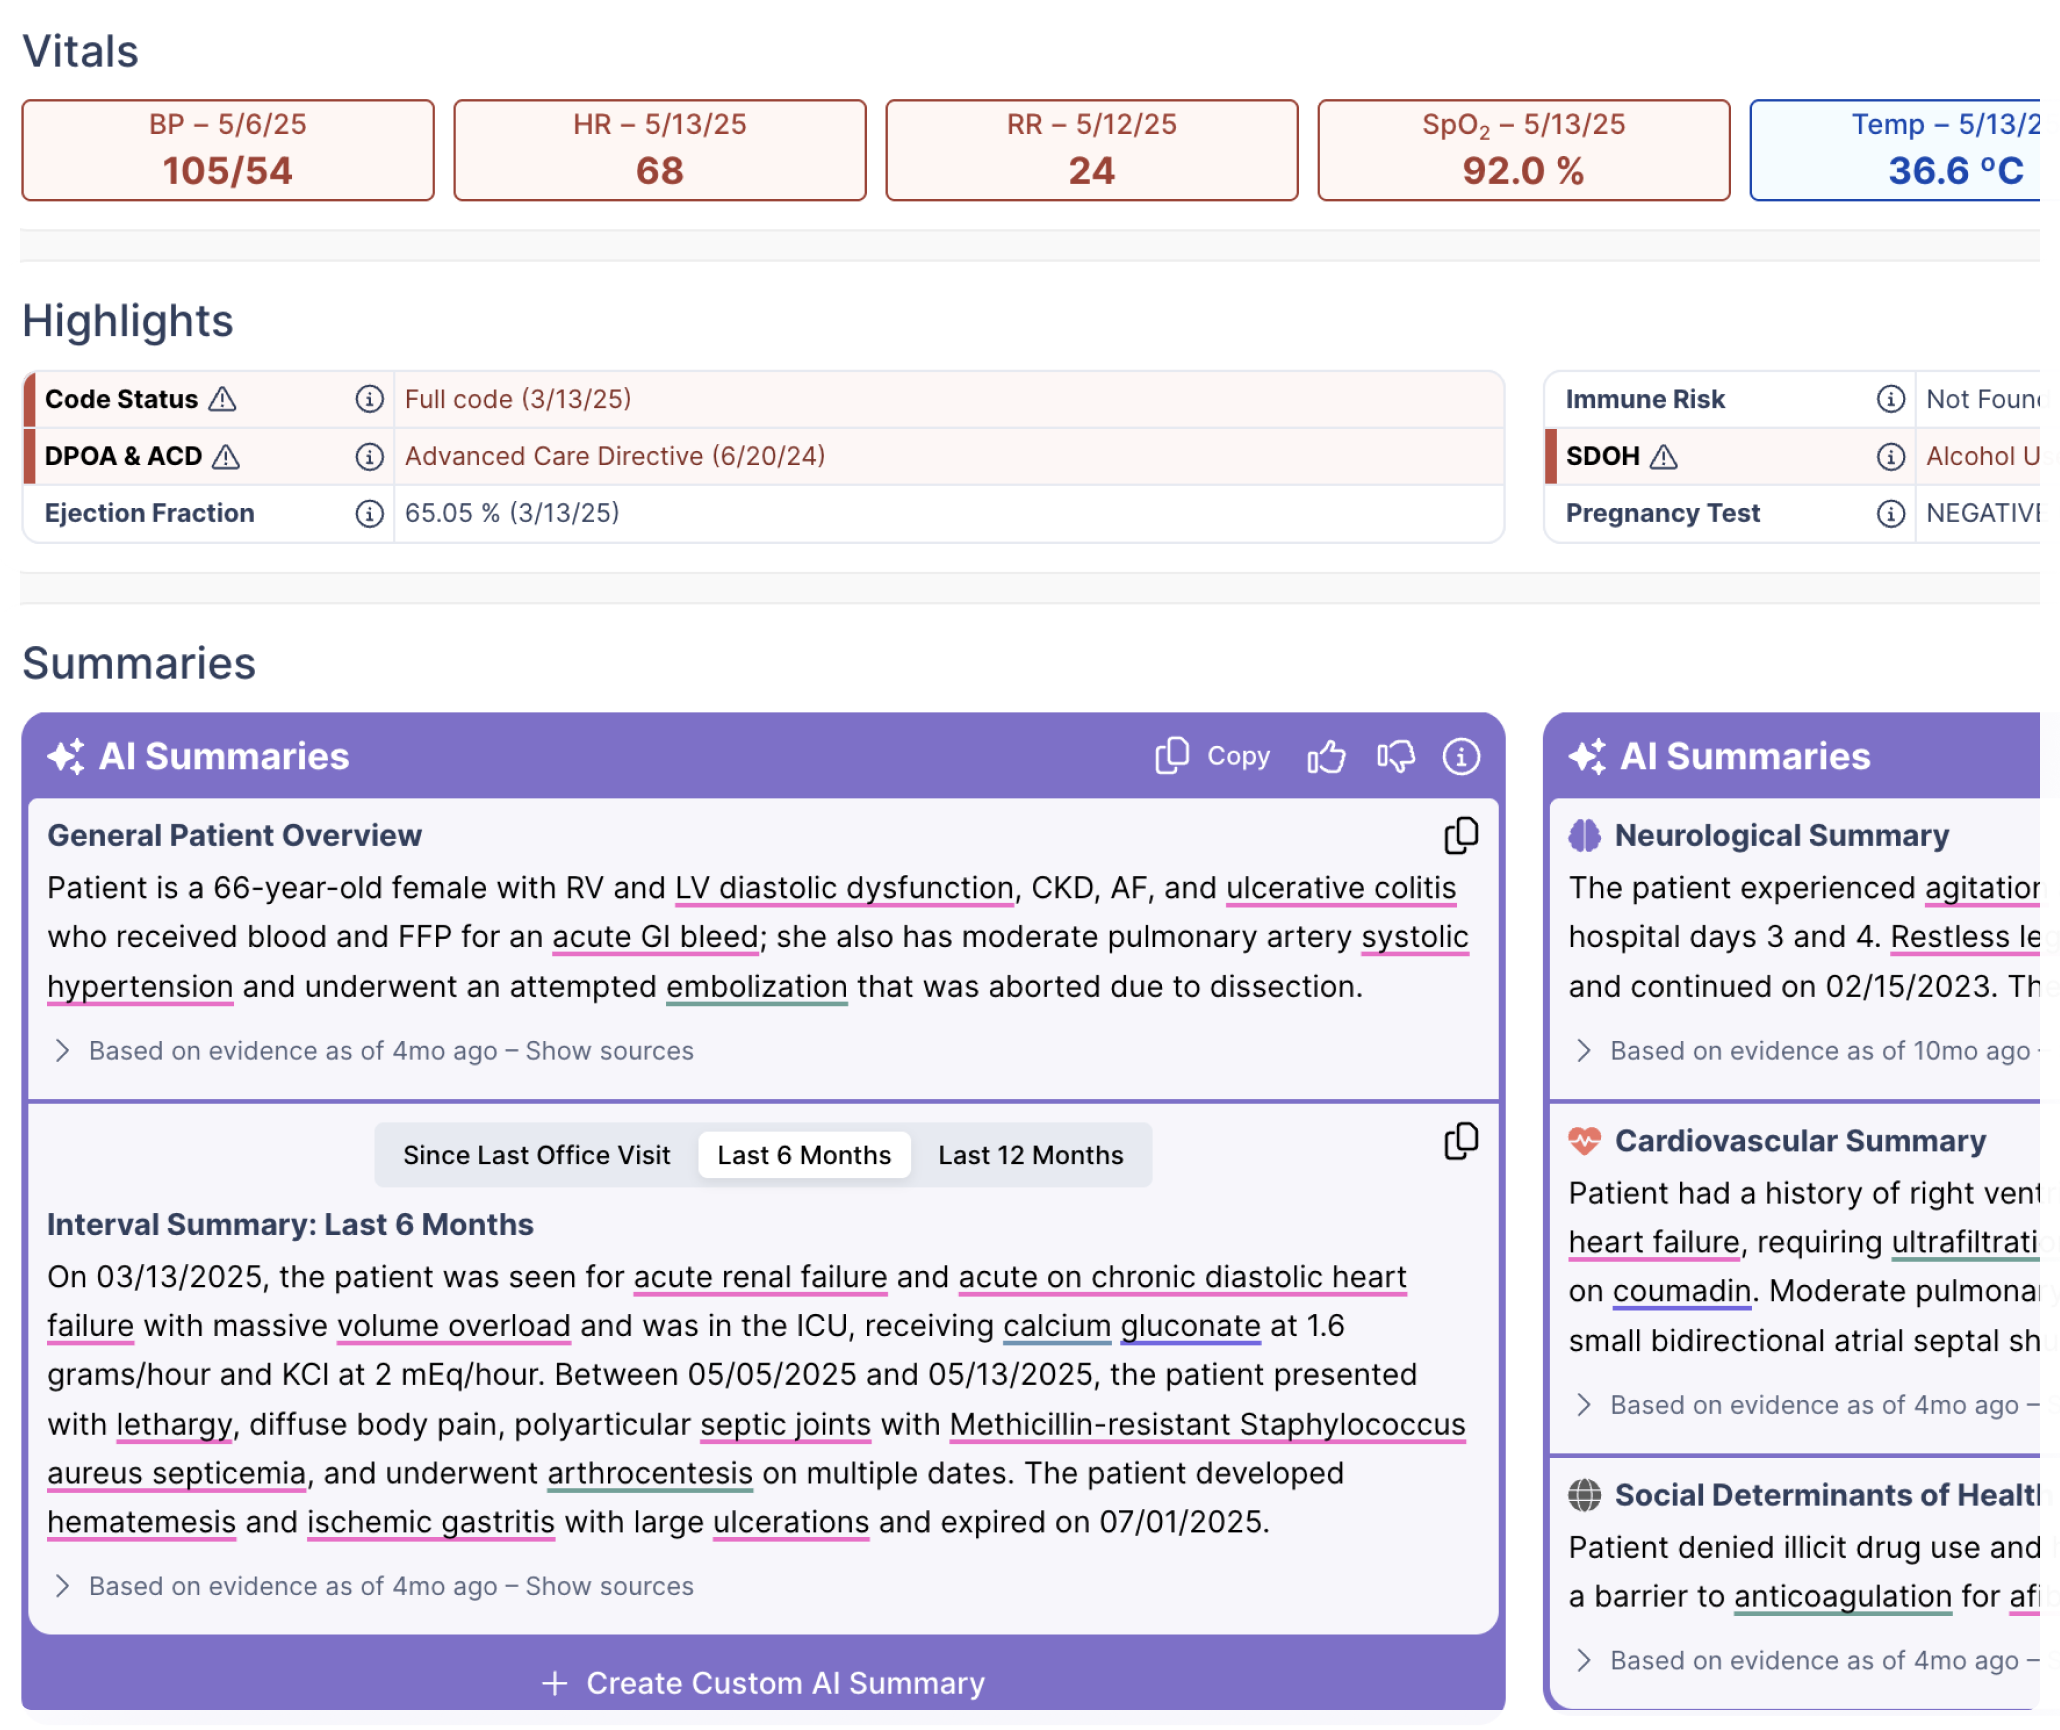This screenshot has height=1730, width=2060.
Task: Open the HR 68 vitals card
Action: [x=660, y=150]
